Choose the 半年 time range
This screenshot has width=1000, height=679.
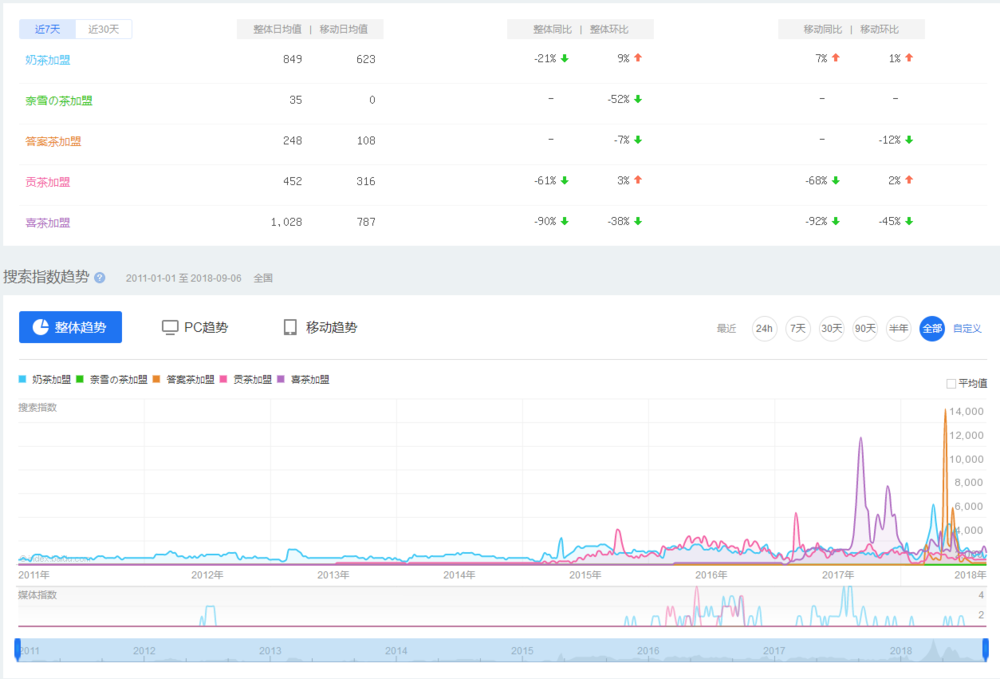point(899,328)
